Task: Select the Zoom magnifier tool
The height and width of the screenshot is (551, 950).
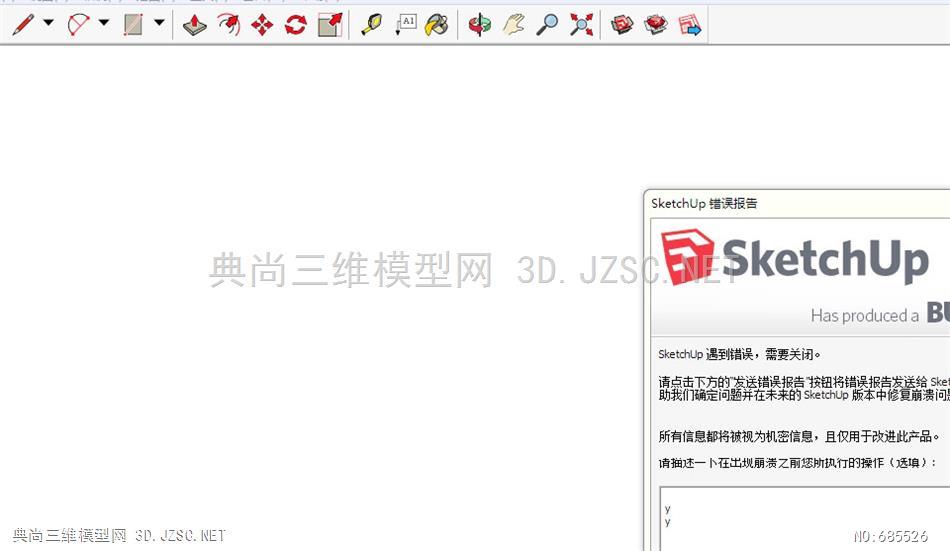Action: tap(547, 25)
